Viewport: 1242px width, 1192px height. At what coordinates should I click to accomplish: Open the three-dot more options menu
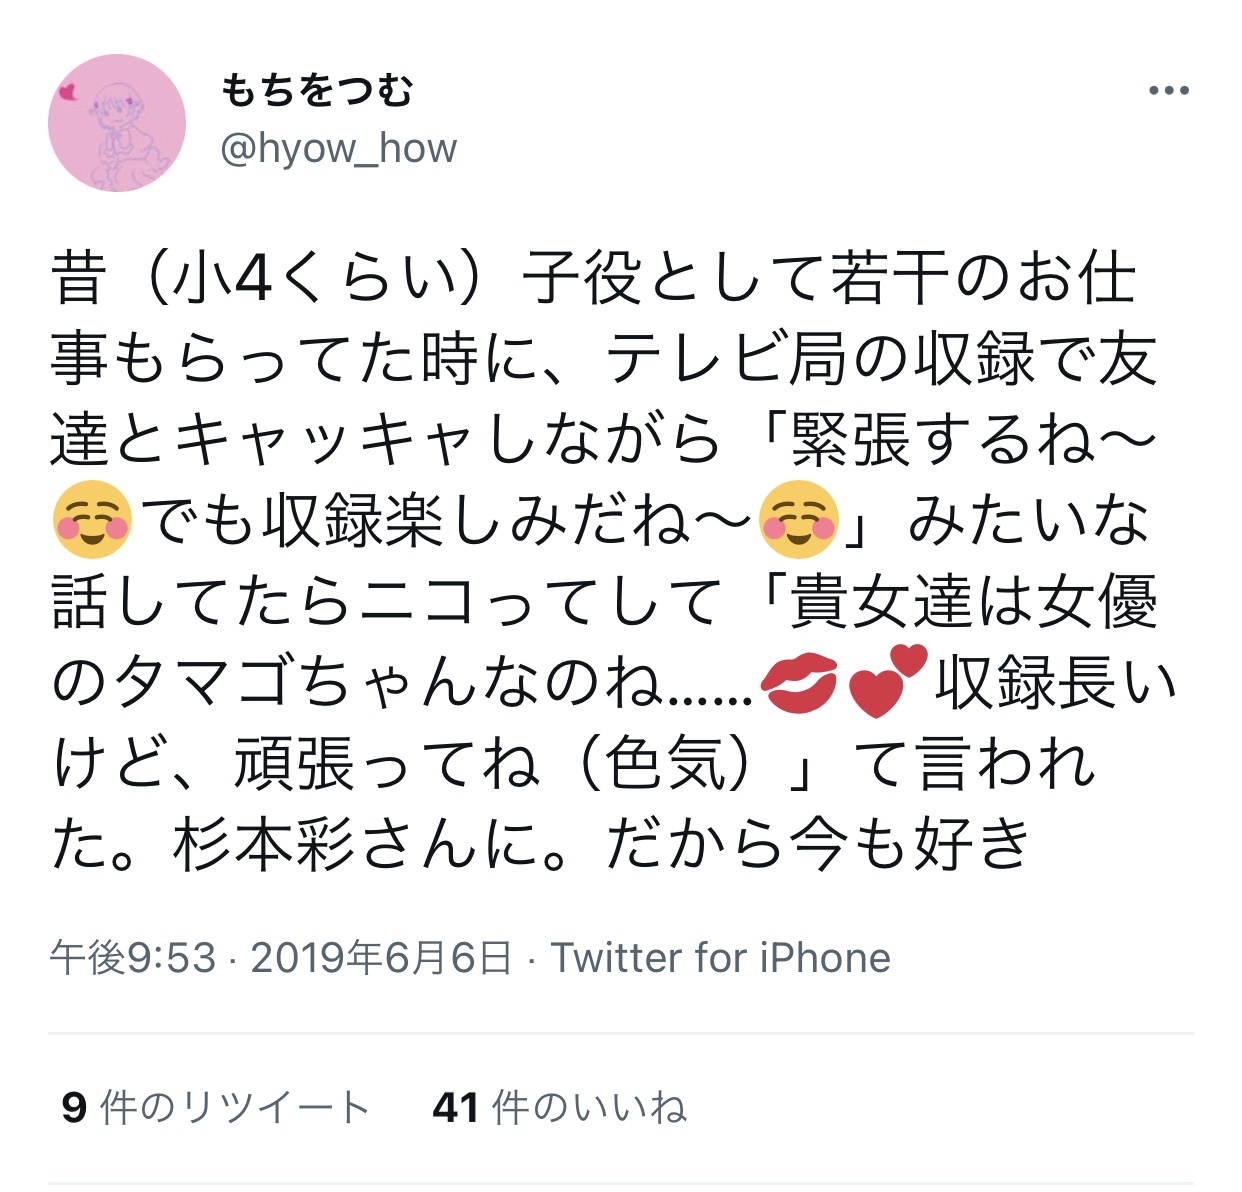pos(1168,91)
